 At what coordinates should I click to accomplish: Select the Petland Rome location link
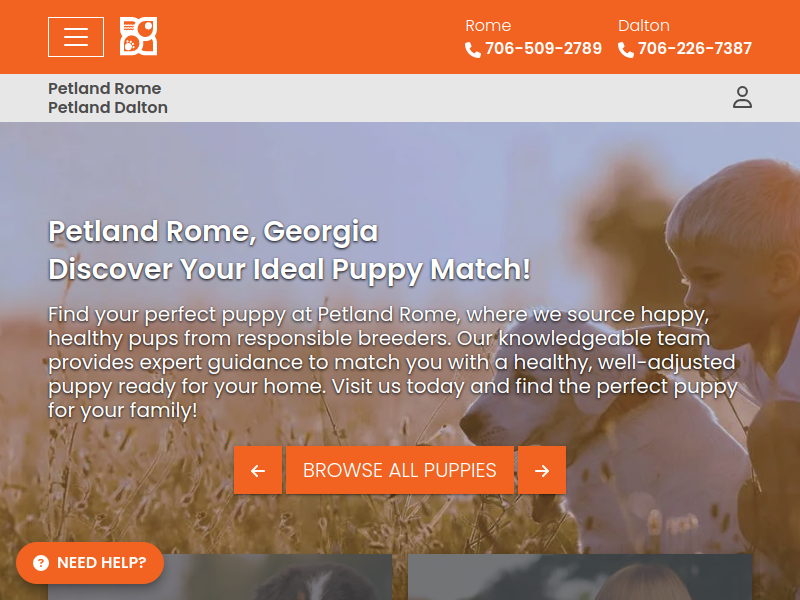[105, 88]
